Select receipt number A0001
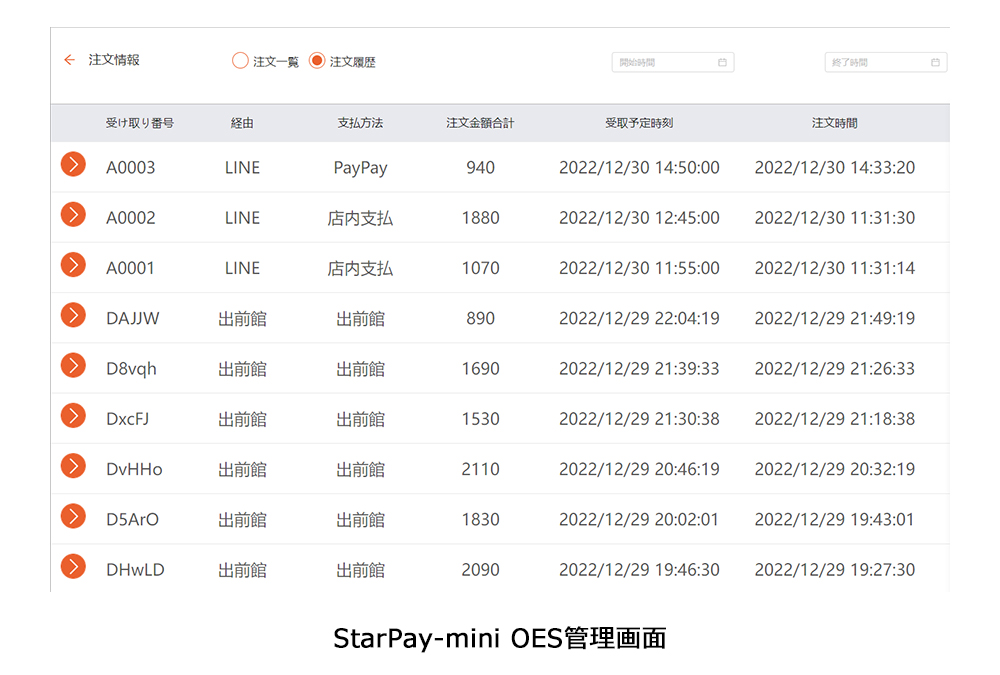The width and height of the screenshot is (1000, 675). [130, 268]
